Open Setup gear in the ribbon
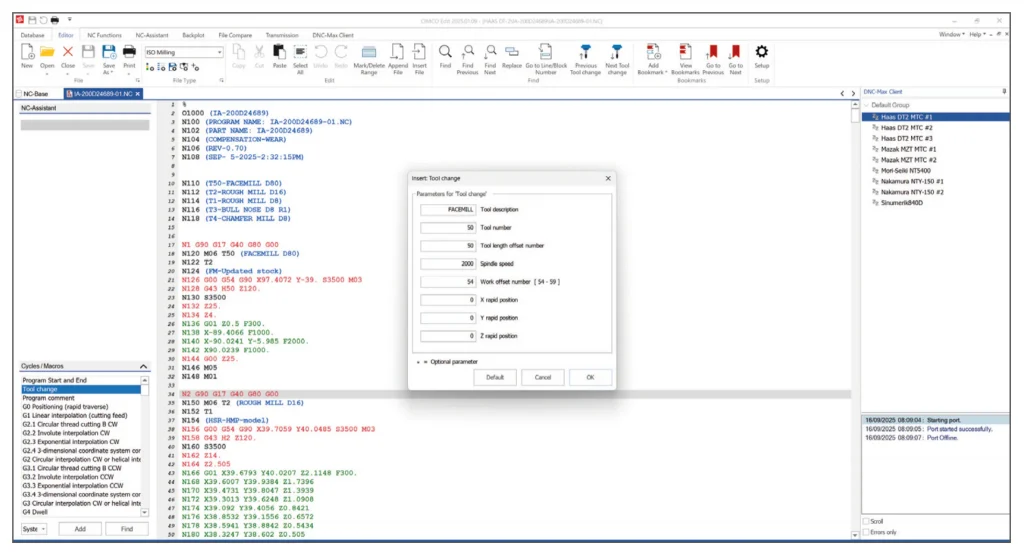 click(x=761, y=53)
